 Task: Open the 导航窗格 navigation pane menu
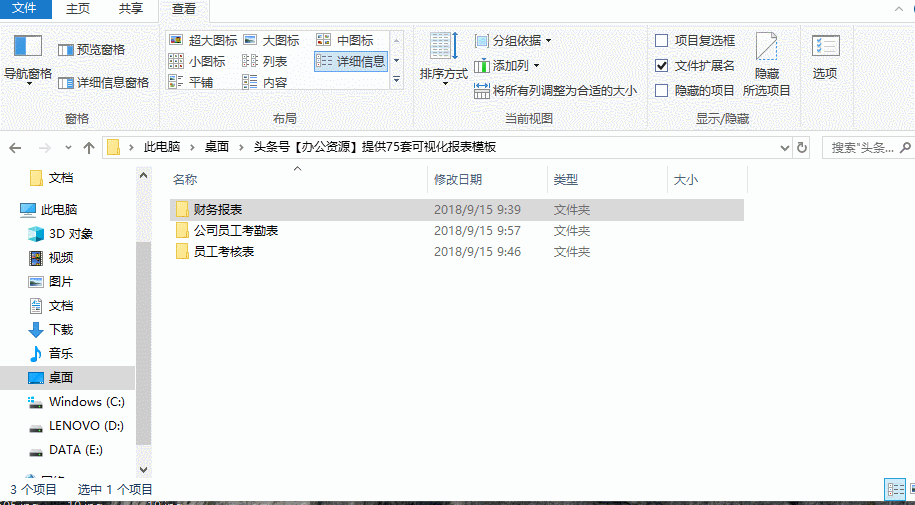click(28, 60)
